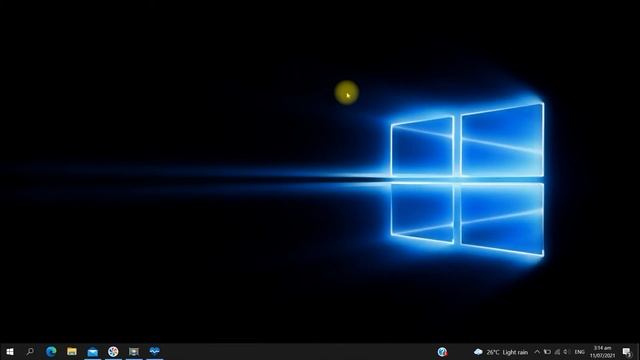Screen dimensions: 640x360
Task: Open the colorful pinwheel app icon
Action: point(113,351)
